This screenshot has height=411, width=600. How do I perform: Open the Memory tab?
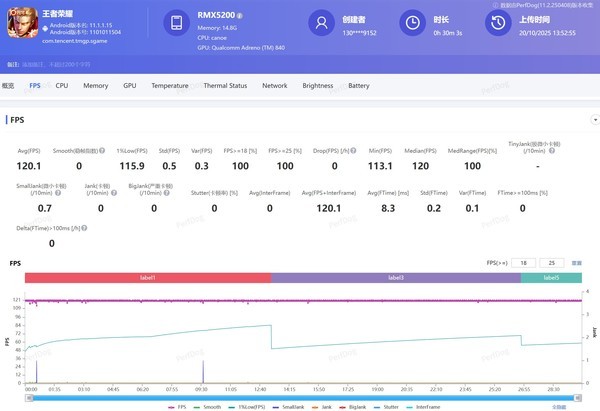coord(96,86)
